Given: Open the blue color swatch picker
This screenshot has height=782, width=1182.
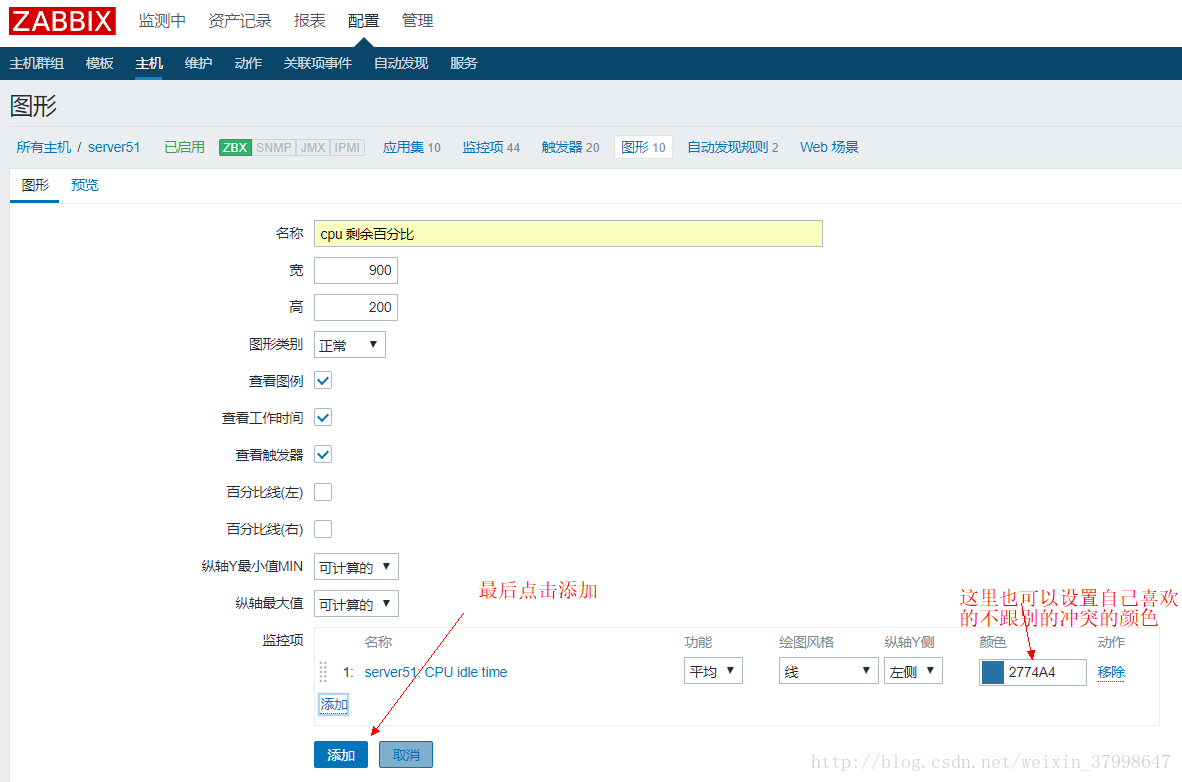Looking at the screenshot, I should click(993, 672).
